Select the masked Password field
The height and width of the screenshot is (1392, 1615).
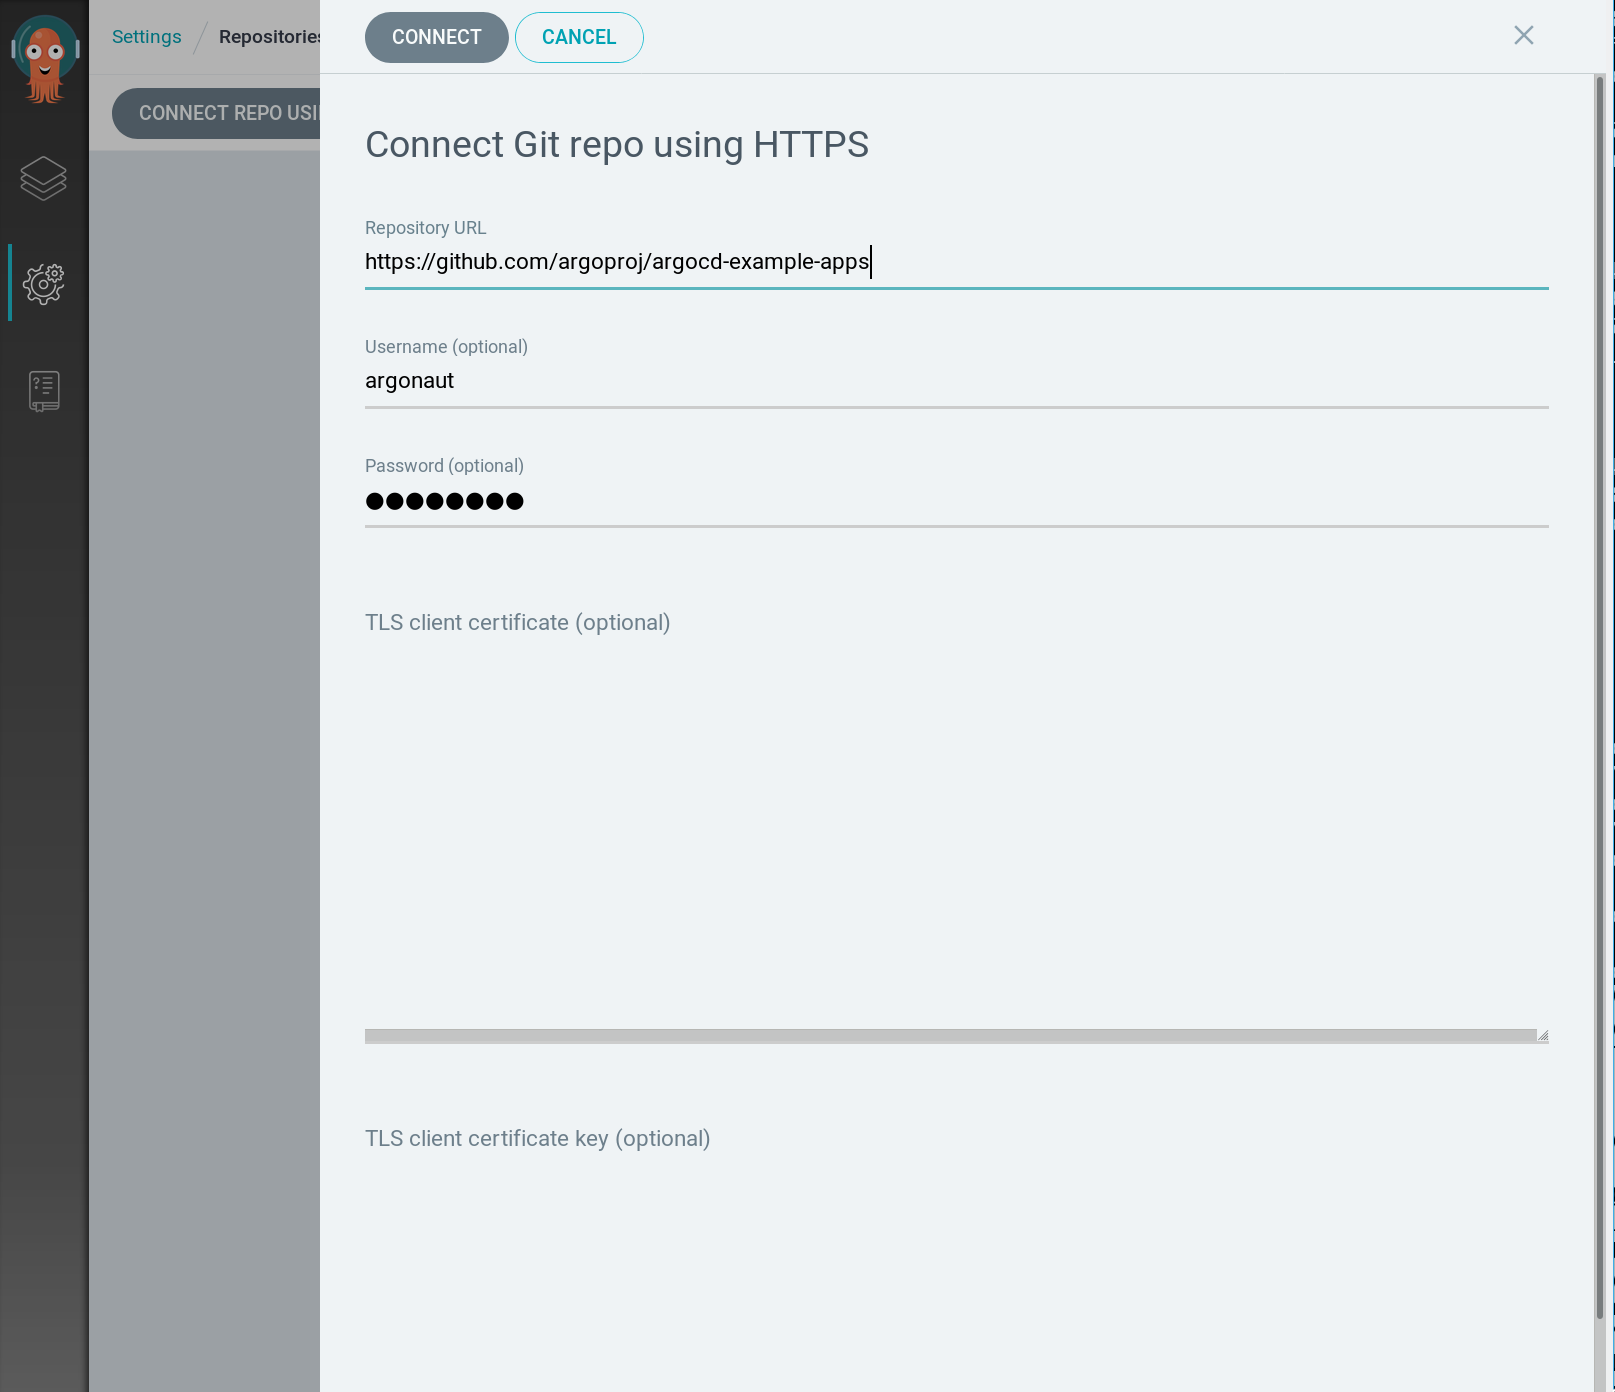(955, 500)
